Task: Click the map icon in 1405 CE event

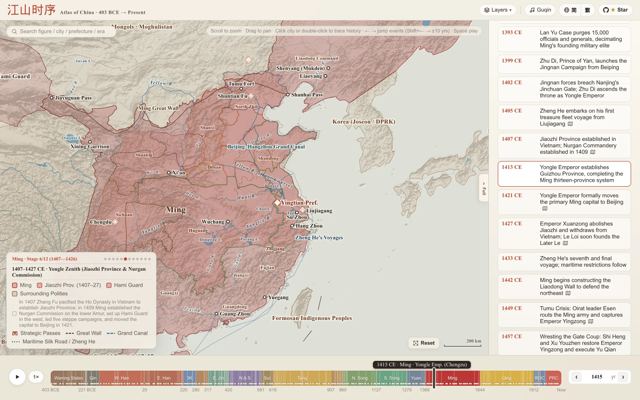Action: click(x=570, y=124)
